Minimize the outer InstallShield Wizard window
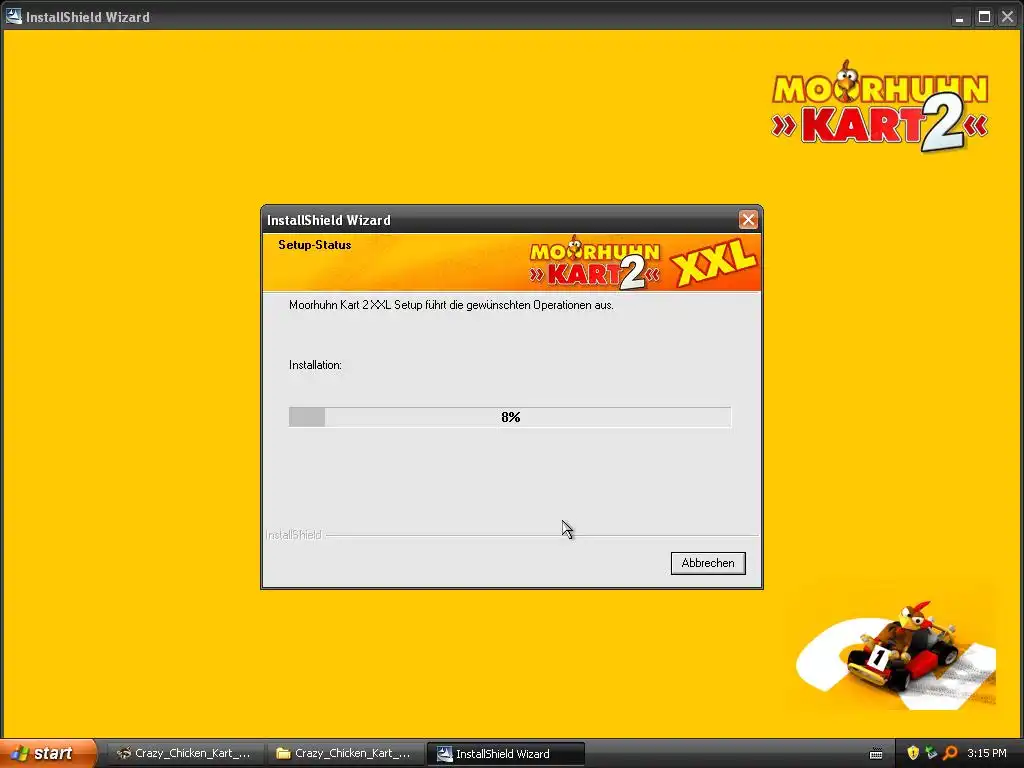The height and width of the screenshot is (768, 1024). (x=959, y=17)
